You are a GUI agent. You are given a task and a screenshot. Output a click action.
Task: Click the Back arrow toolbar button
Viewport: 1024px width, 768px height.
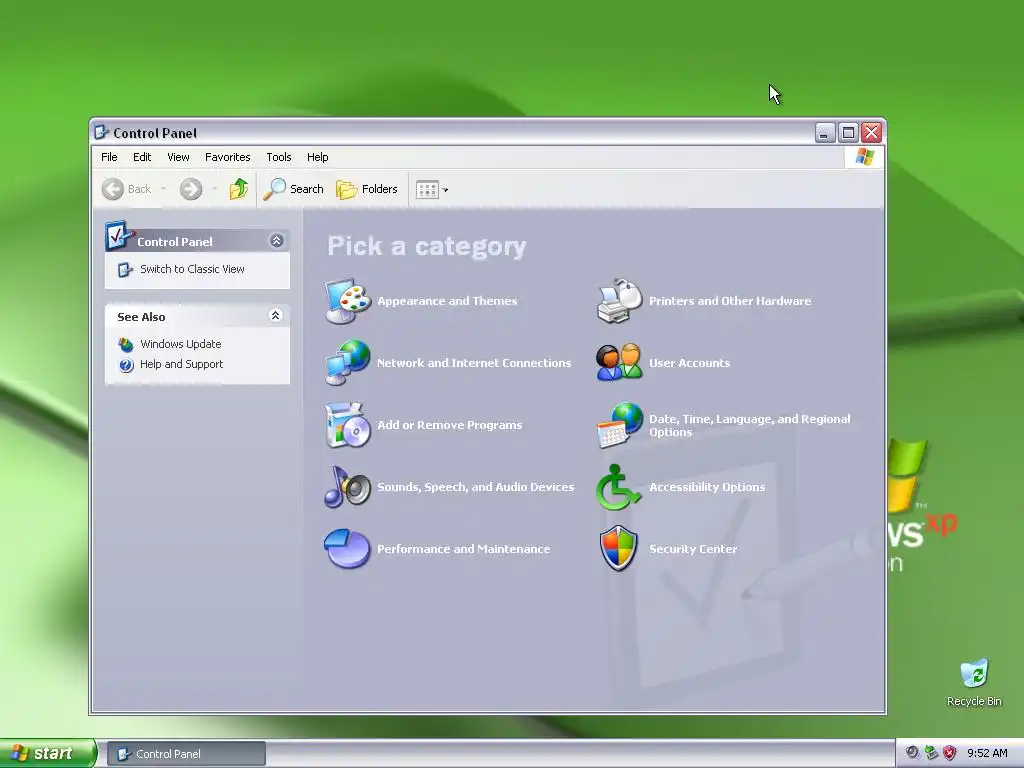tap(112, 189)
